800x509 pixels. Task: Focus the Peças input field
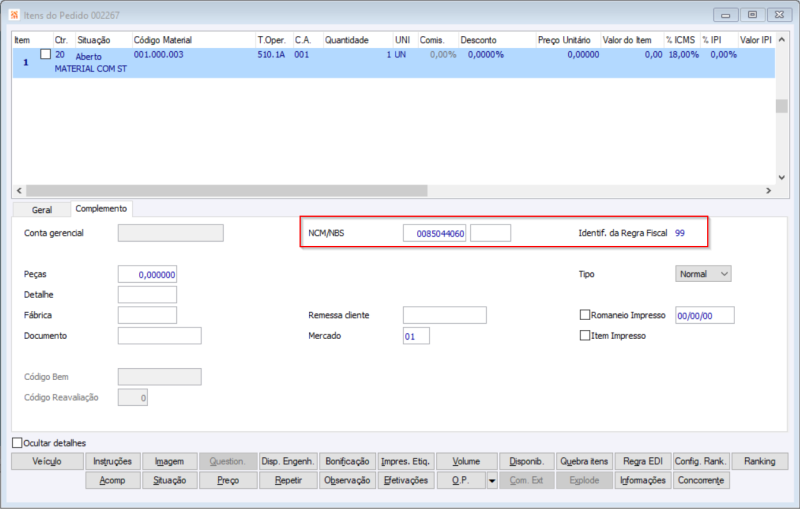tap(147, 274)
